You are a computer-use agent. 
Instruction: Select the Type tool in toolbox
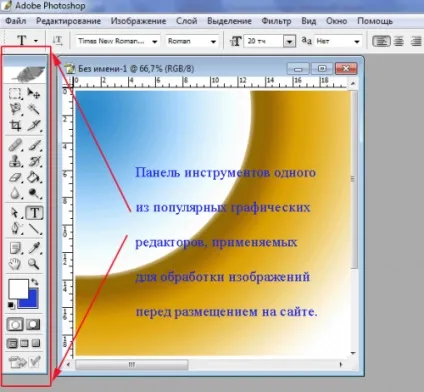click(x=35, y=213)
